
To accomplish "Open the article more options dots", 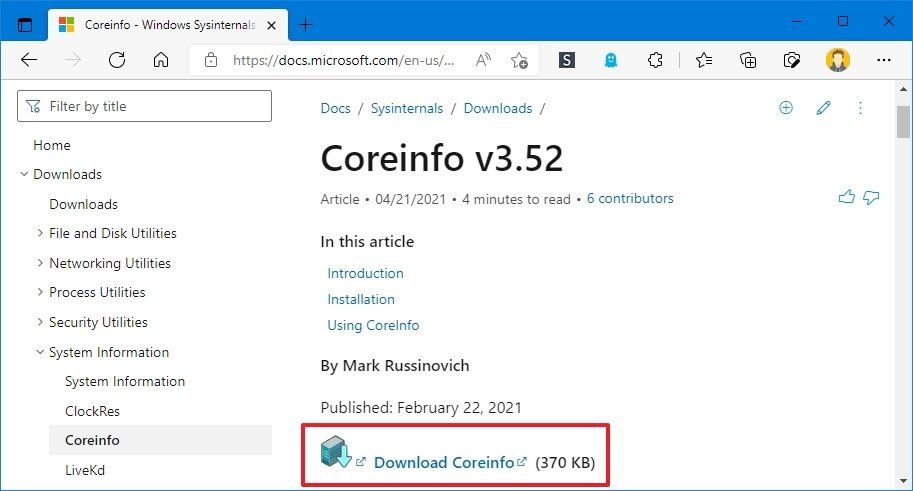I will [860, 108].
